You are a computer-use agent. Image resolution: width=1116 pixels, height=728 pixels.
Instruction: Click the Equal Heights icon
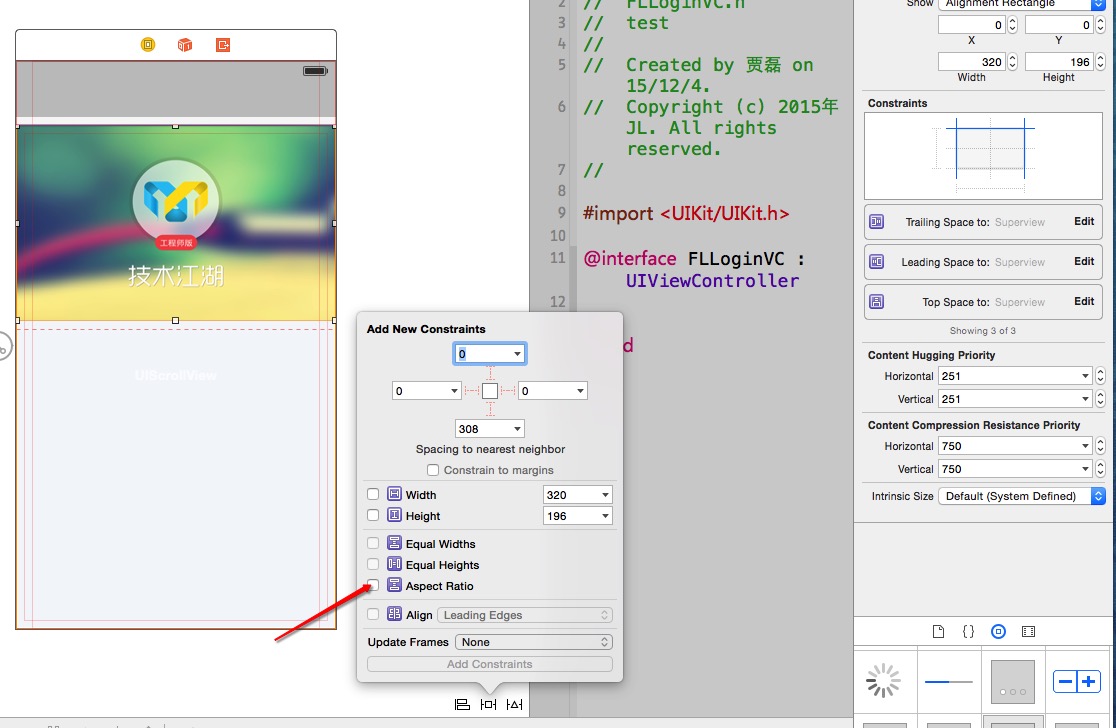pyautogui.click(x=394, y=564)
